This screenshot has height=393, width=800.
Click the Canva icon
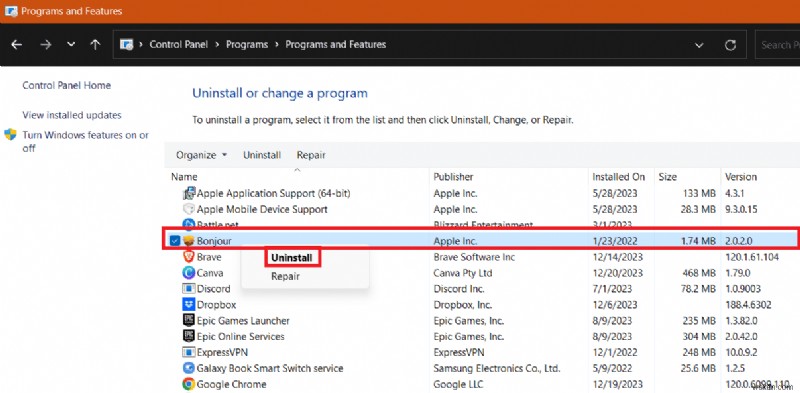click(189, 273)
